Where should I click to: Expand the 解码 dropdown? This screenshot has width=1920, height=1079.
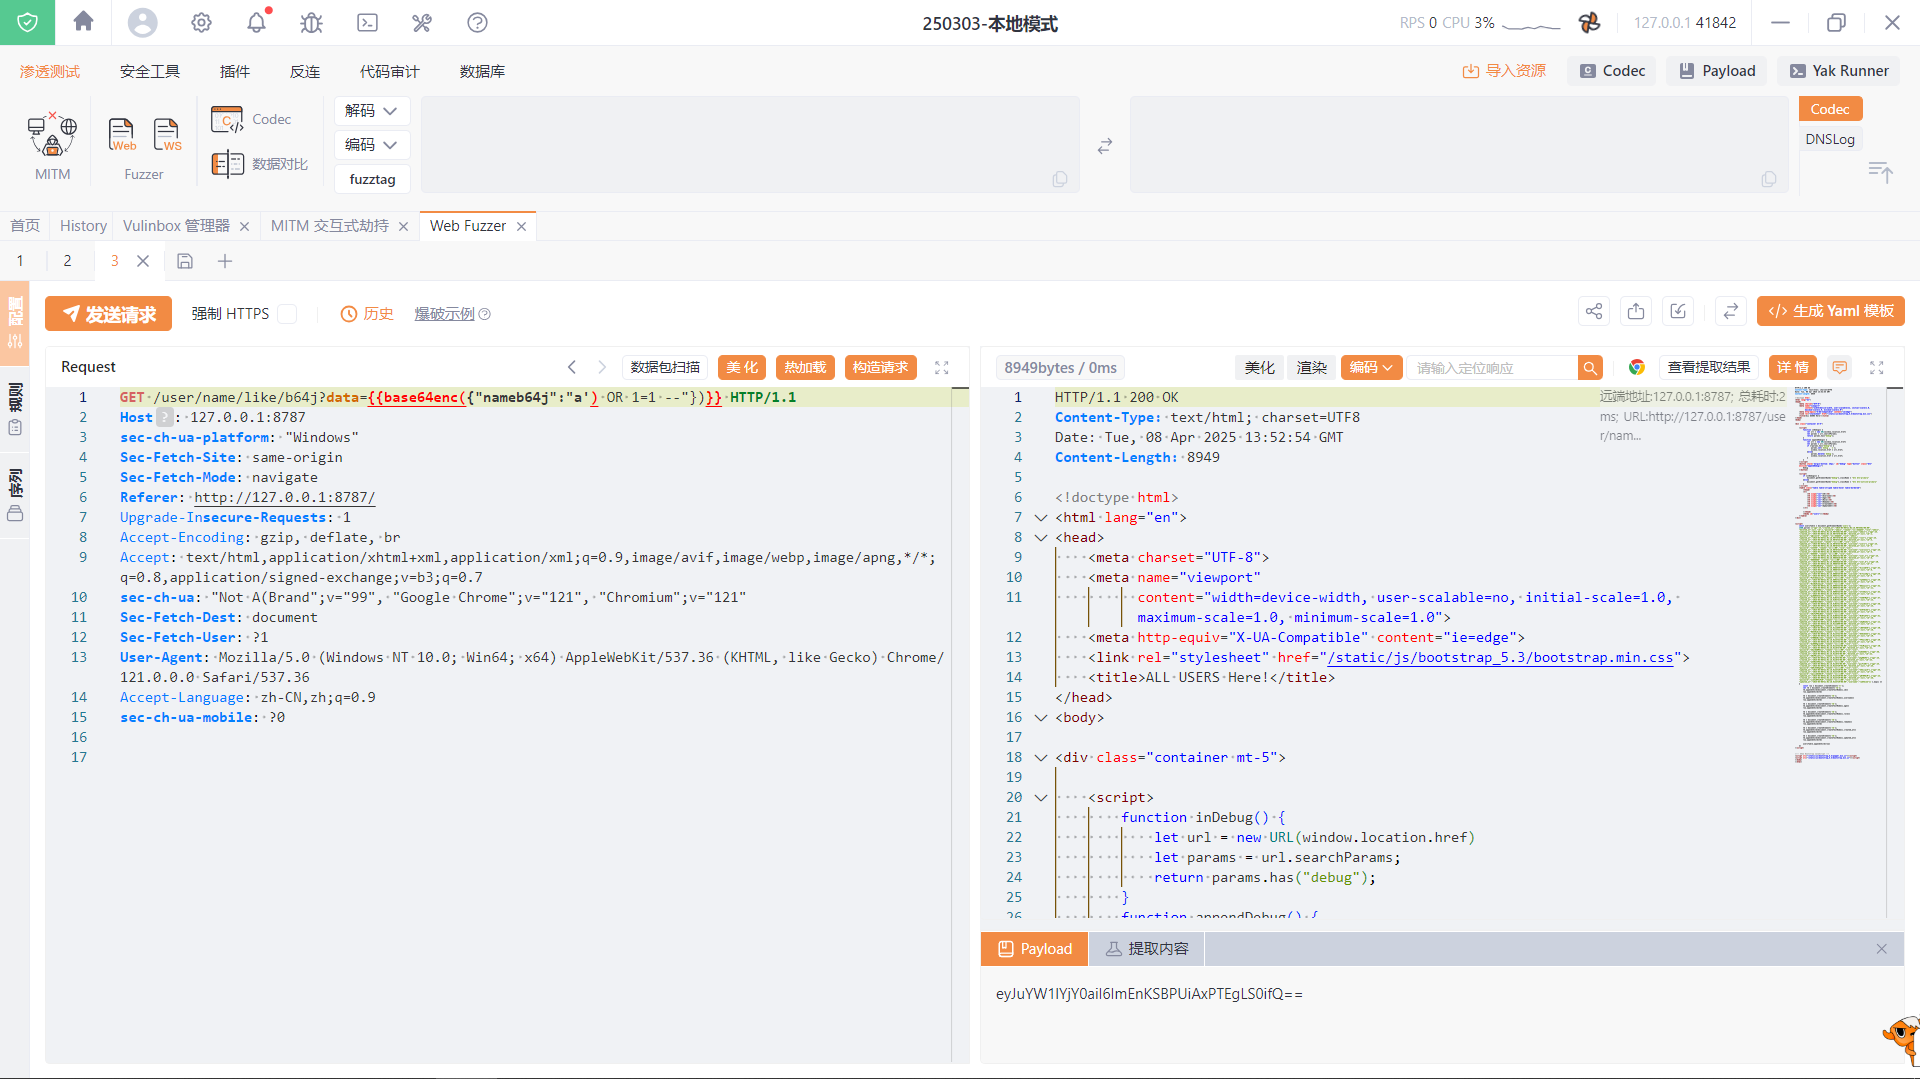(371, 111)
